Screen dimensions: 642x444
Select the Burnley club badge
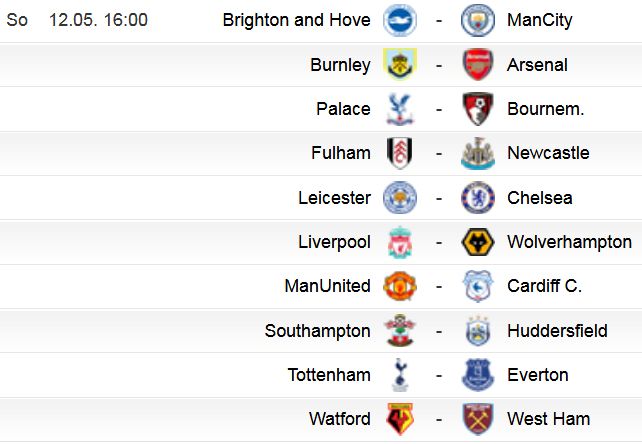pyautogui.click(x=400, y=64)
